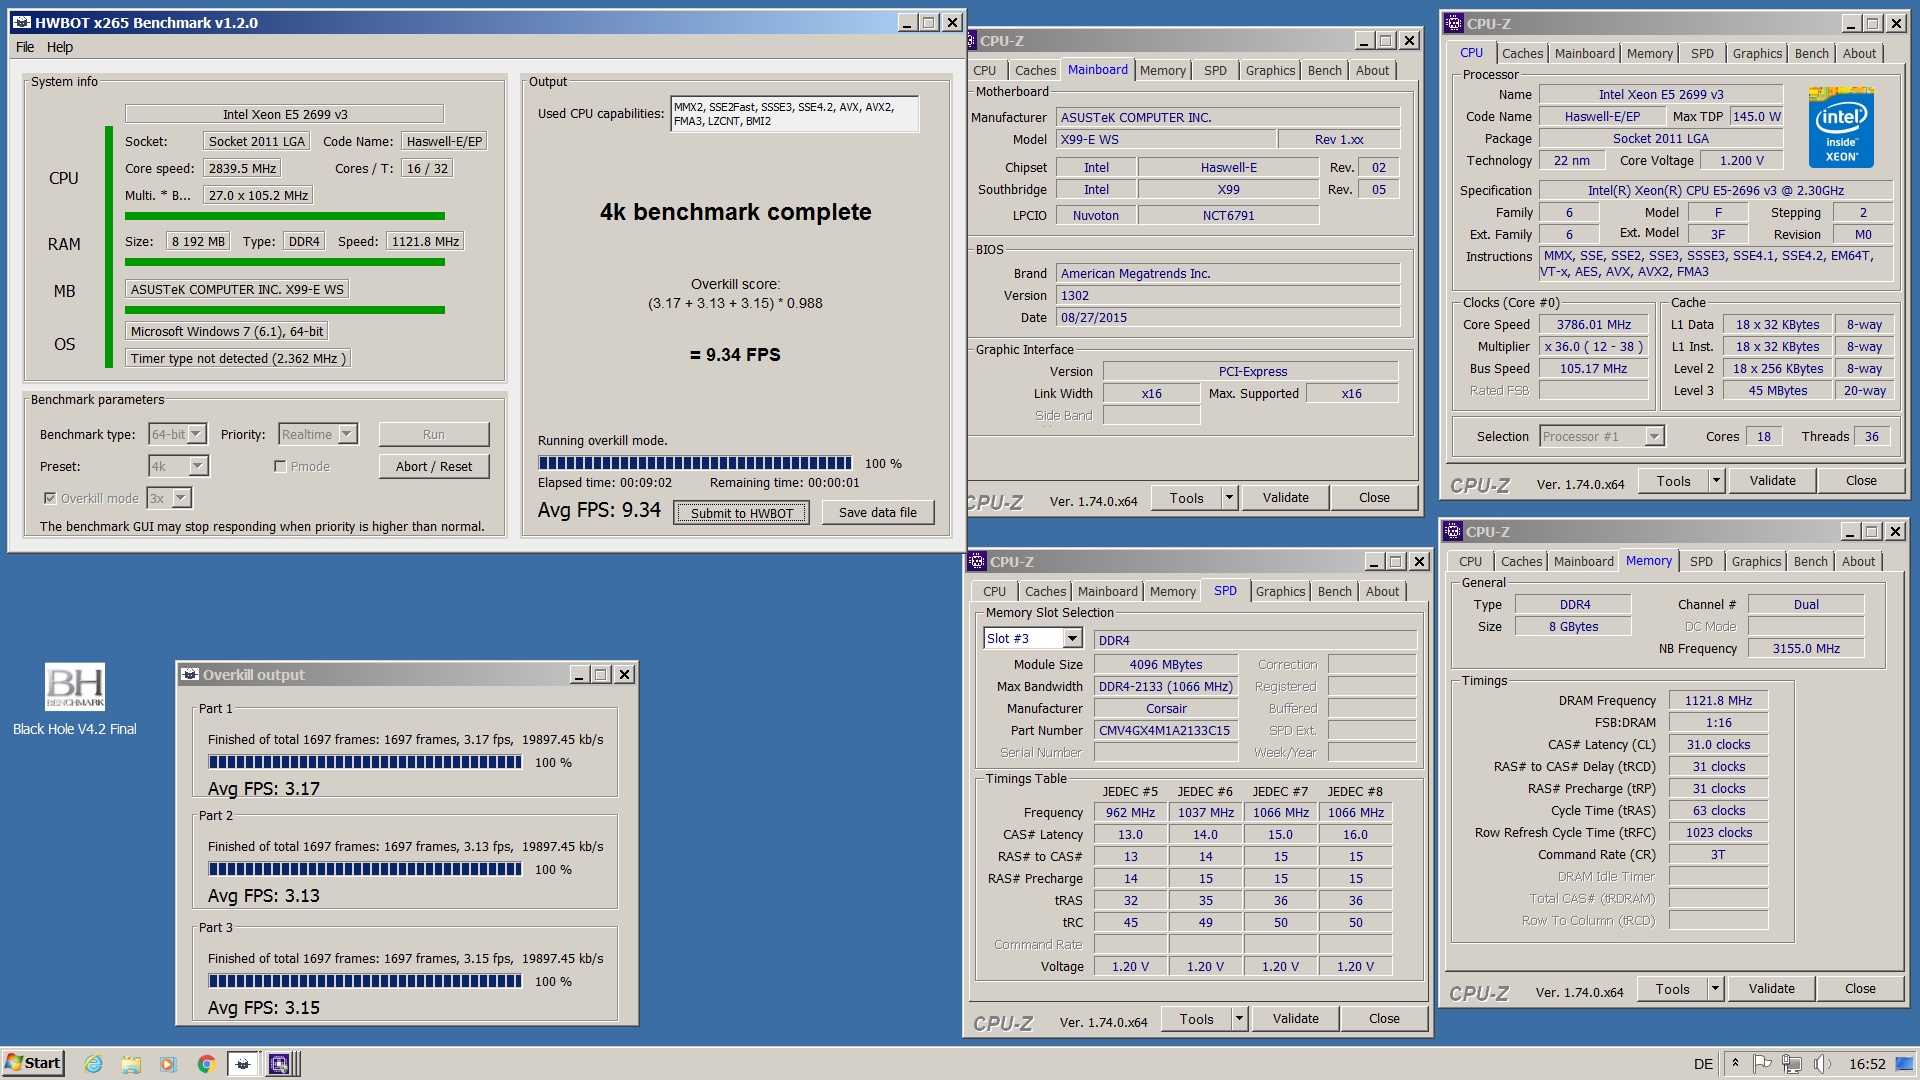The width and height of the screenshot is (1920, 1080).
Task: Click the About tab in Memory CPU-Z window
Action: tap(1858, 561)
